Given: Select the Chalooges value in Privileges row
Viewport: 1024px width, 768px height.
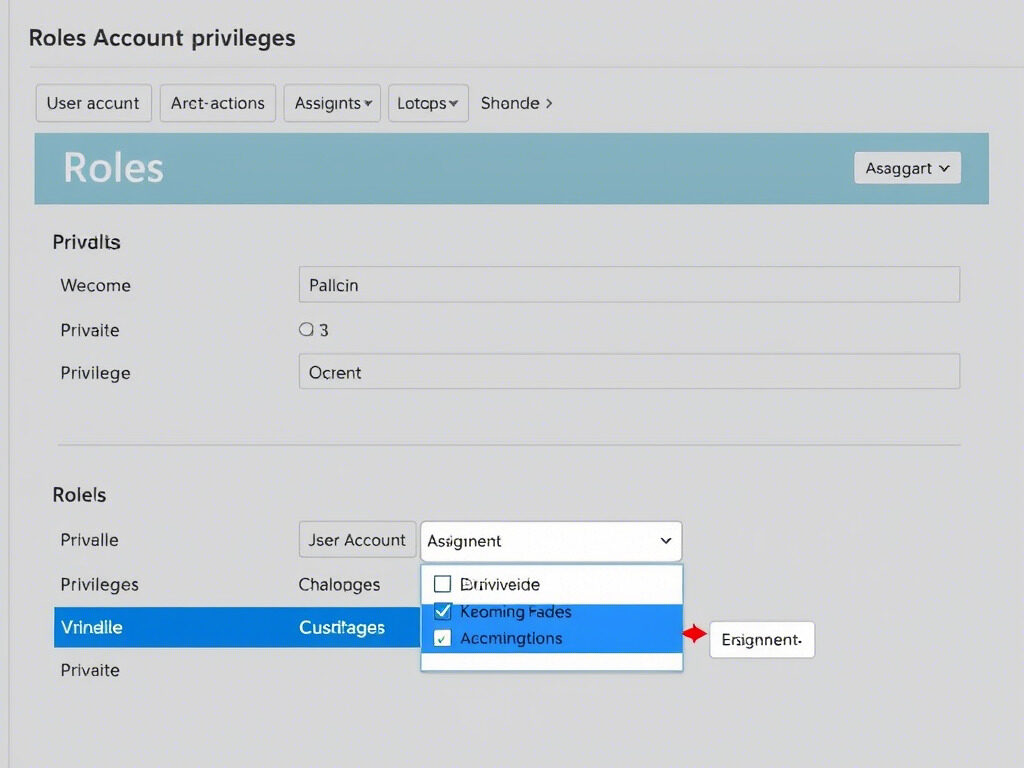Looking at the screenshot, I should pos(340,584).
